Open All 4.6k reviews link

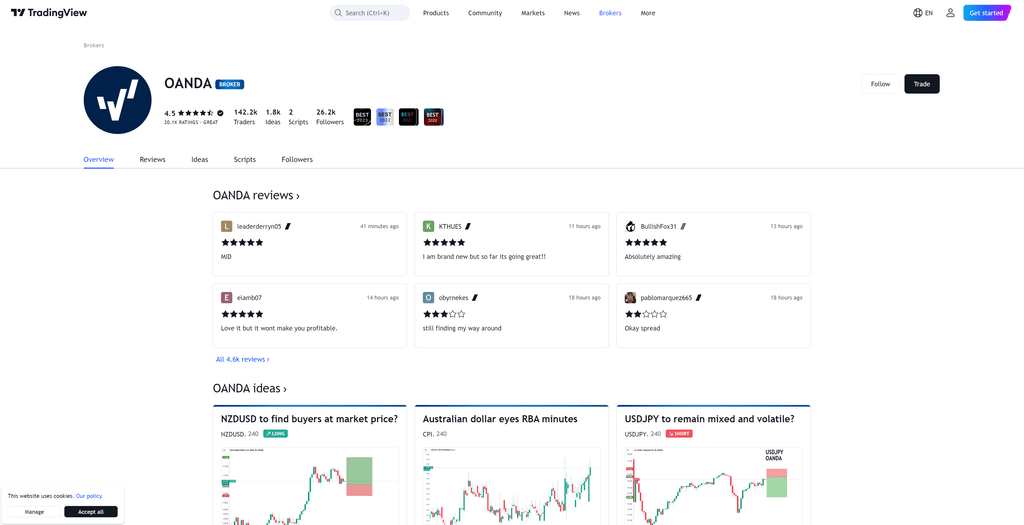(242, 359)
